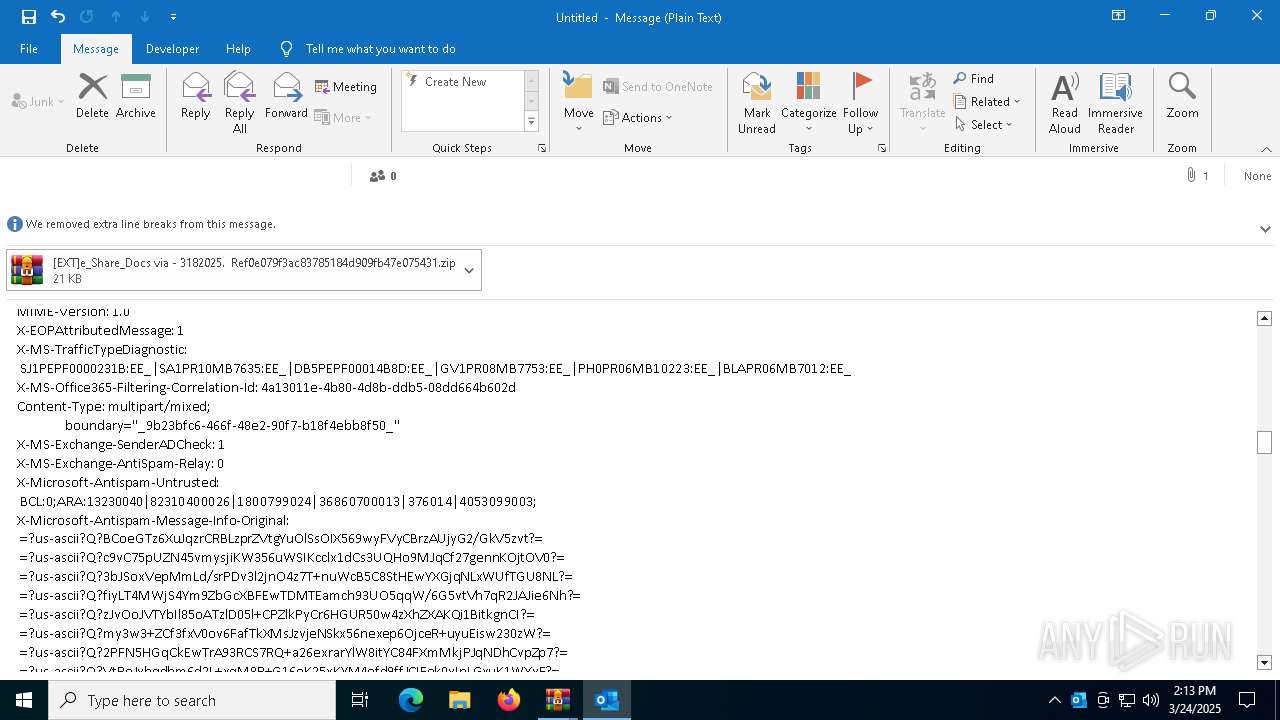
Task: Undo last action in title bar
Action: pyautogui.click(x=58, y=17)
